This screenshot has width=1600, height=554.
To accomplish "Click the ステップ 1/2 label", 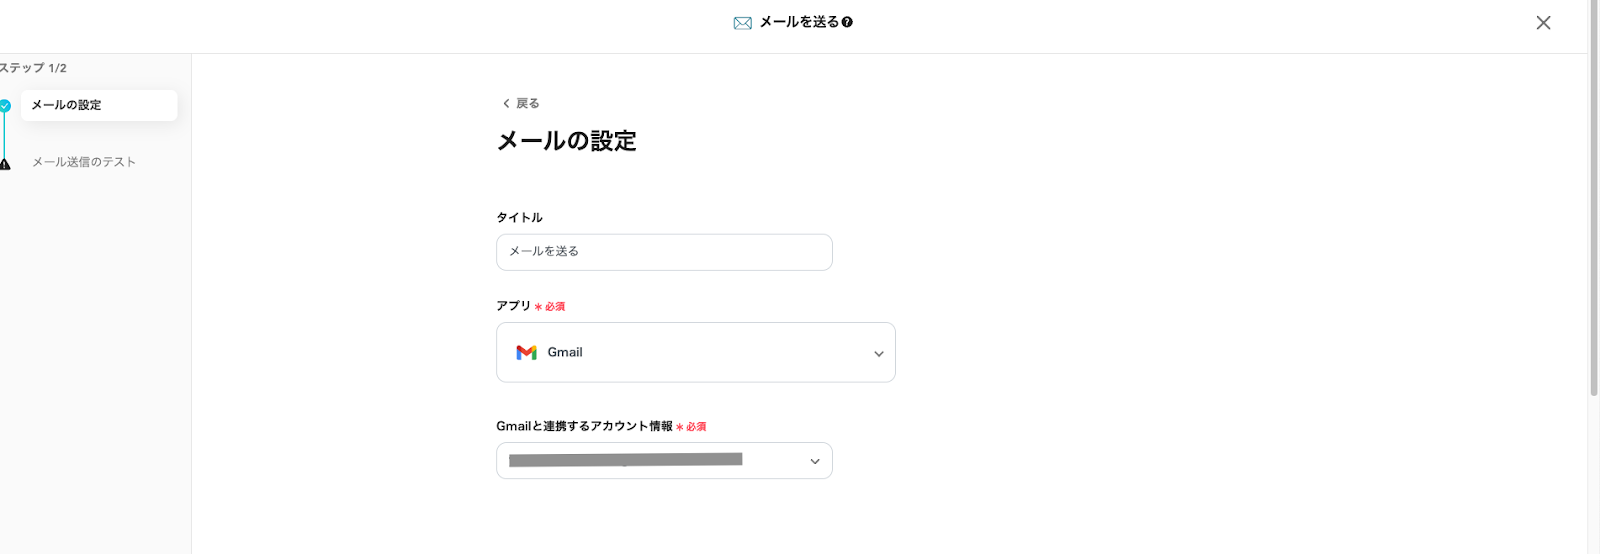I will pyautogui.click(x=33, y=68).
